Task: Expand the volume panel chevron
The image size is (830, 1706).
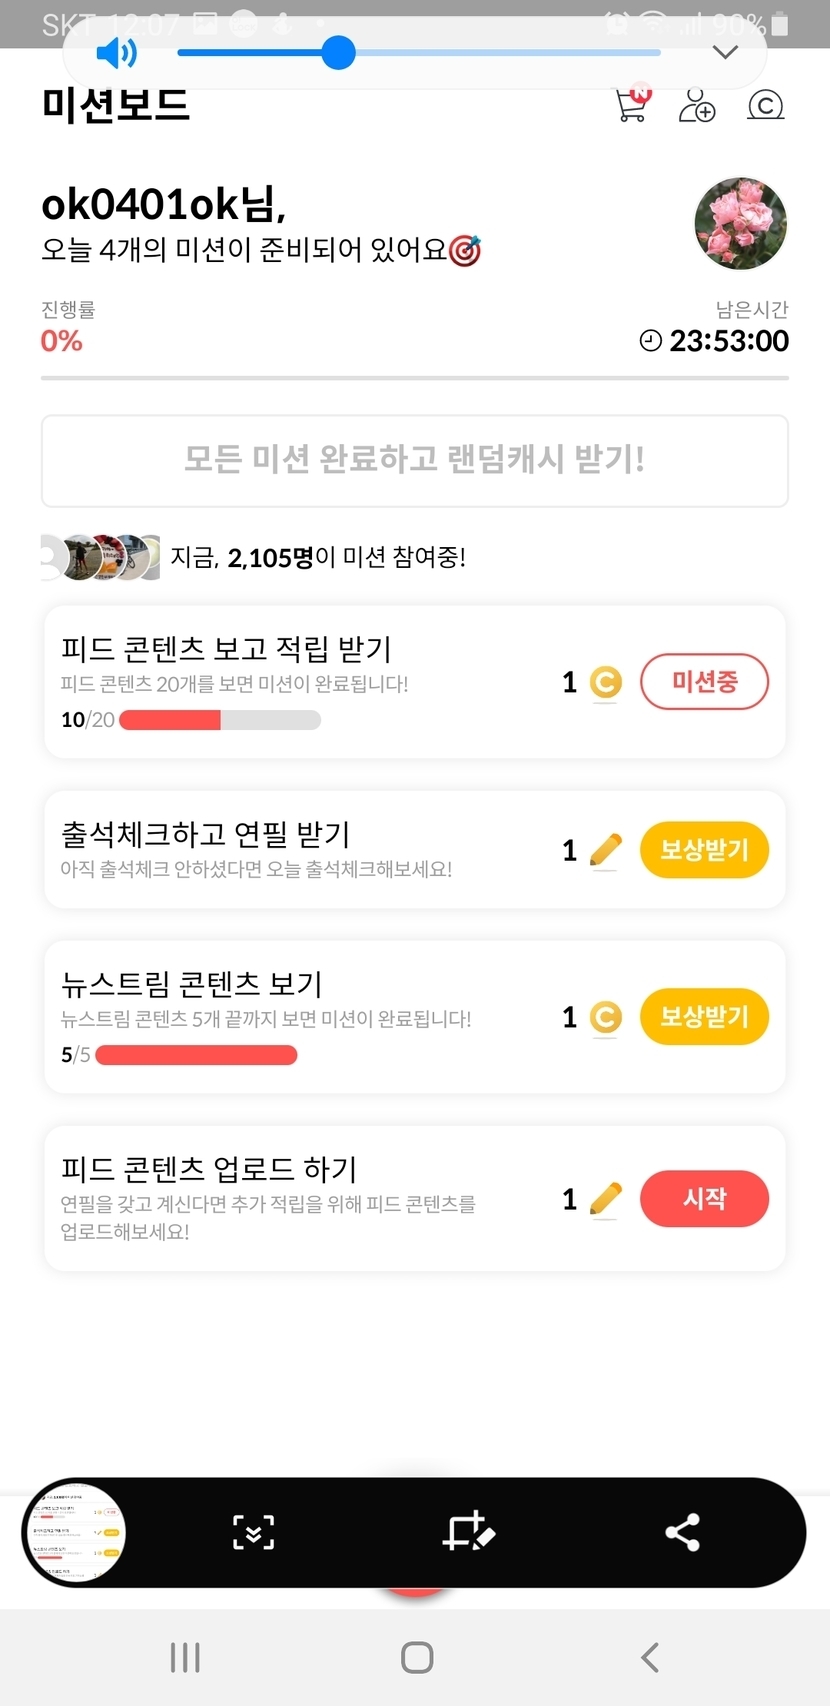Action: [x=725, y=52]
